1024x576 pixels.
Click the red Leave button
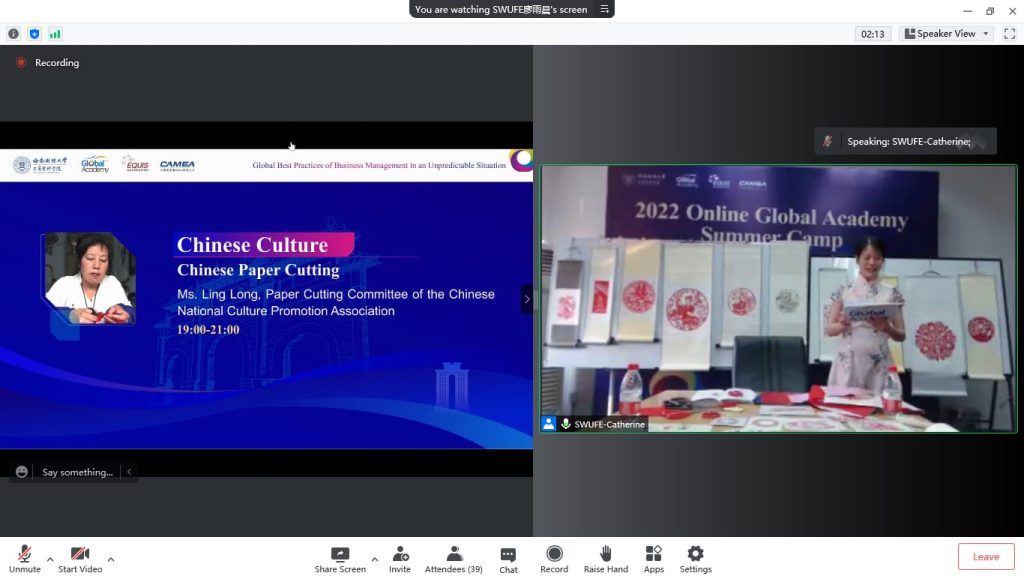pos(985,557)
